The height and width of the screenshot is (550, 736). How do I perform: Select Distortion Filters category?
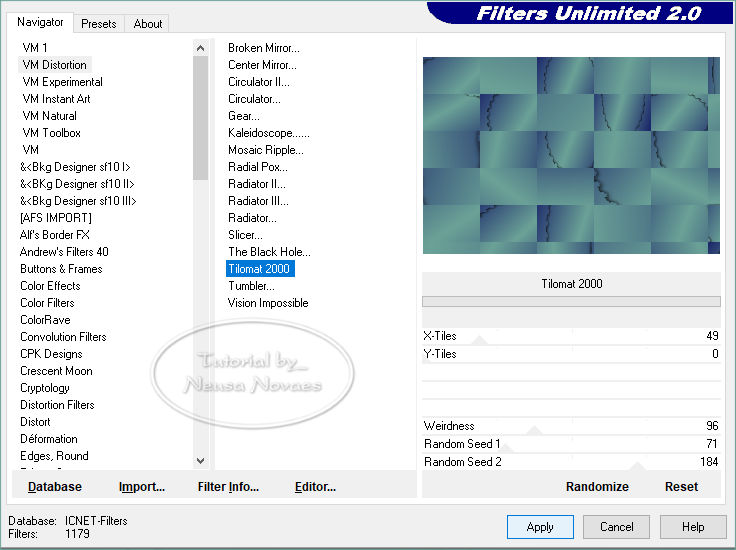tap(57, 405)
